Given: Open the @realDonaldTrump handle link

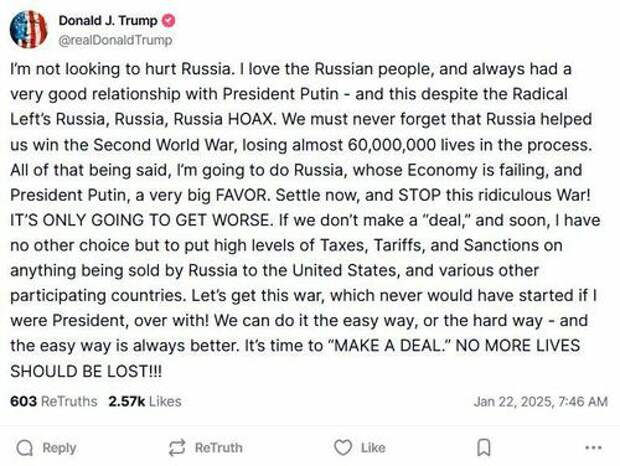Looking at the screenshot, I should click(115, 40).
